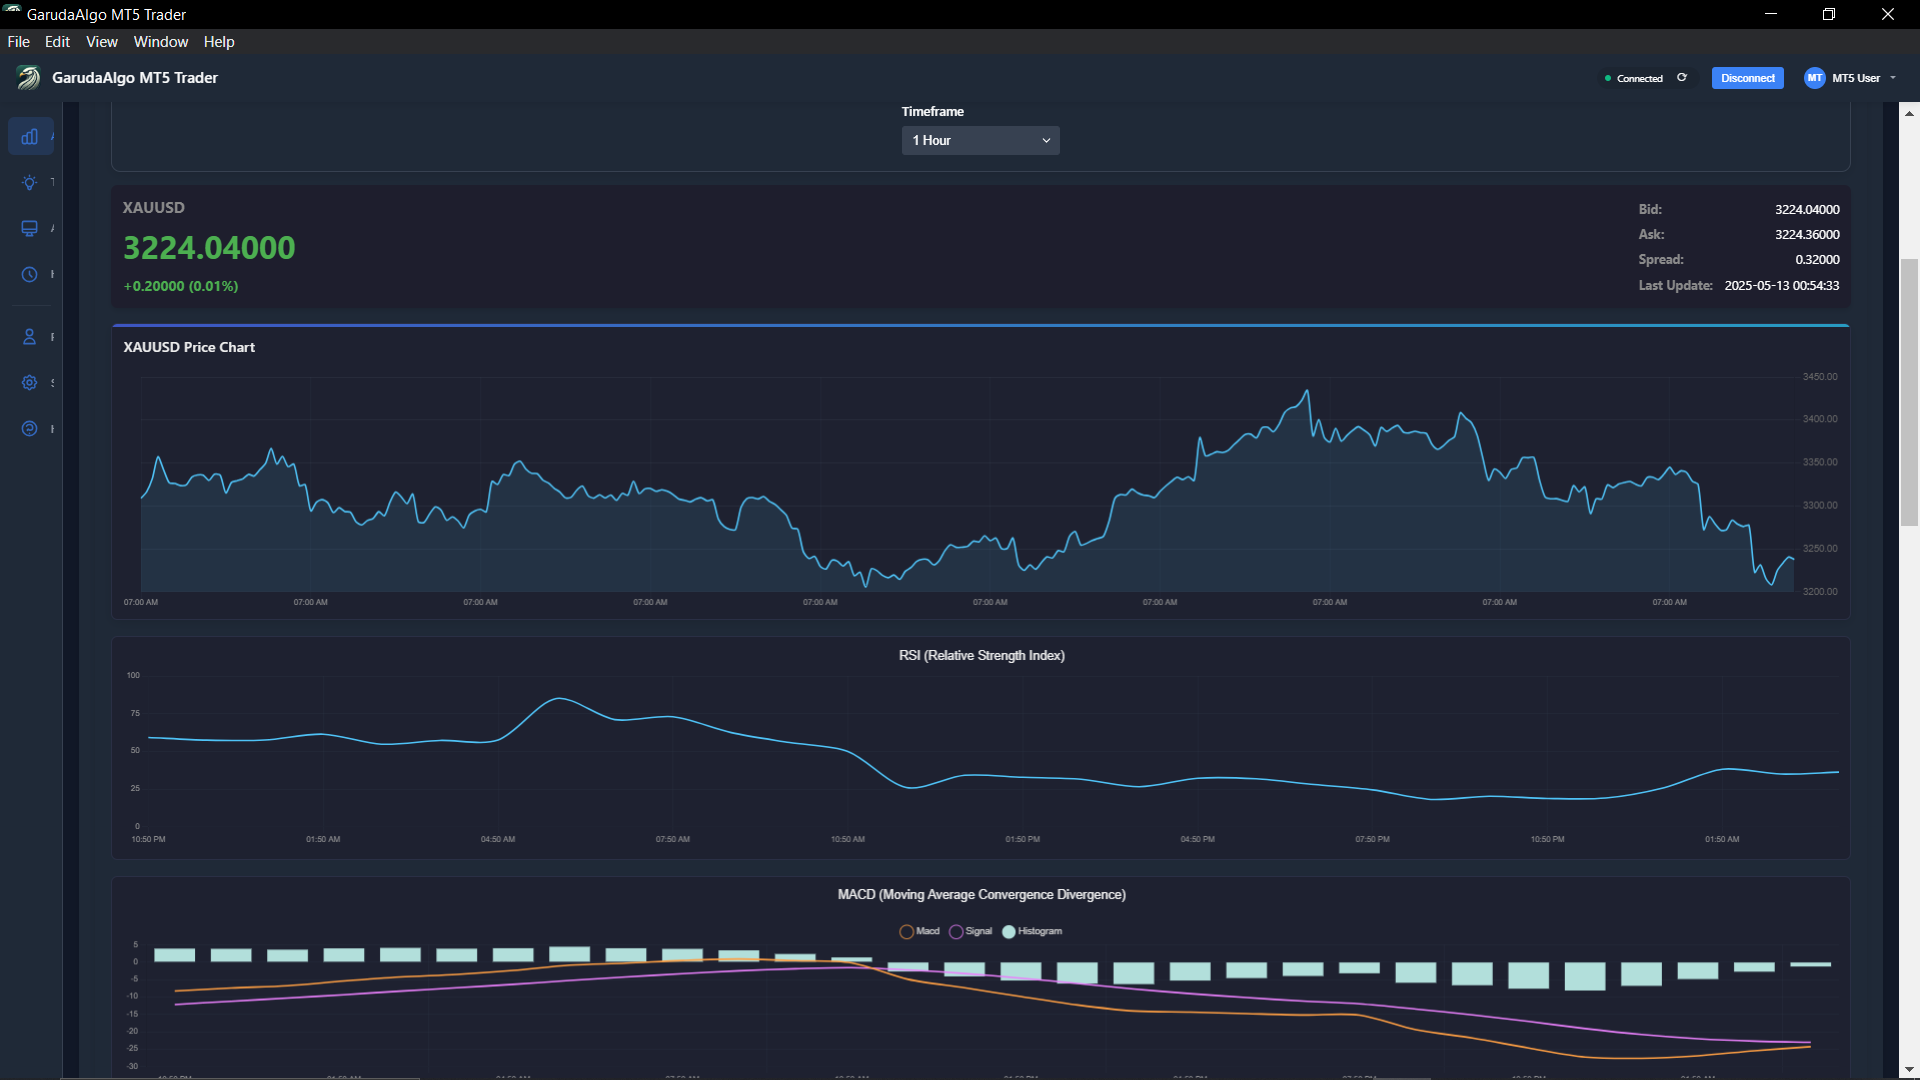Open the File menu
Image resolution: width=1920 pixels, height=1080 pixels.
(x=18, y=42)
